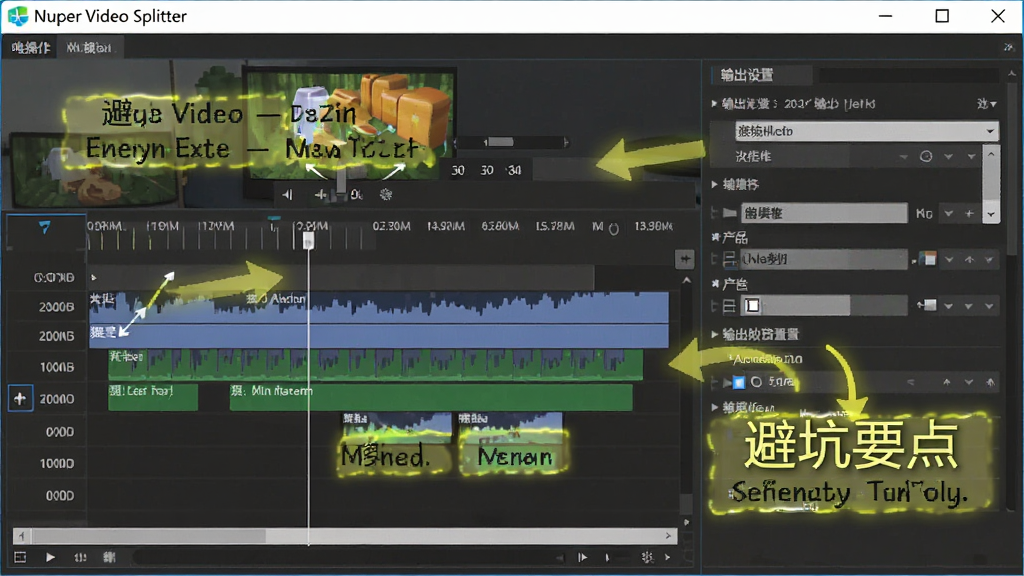Screen dimensions: 1024x576
Task: Open the 选 dropdown at the panel's top-right
Action: [986, 104]
